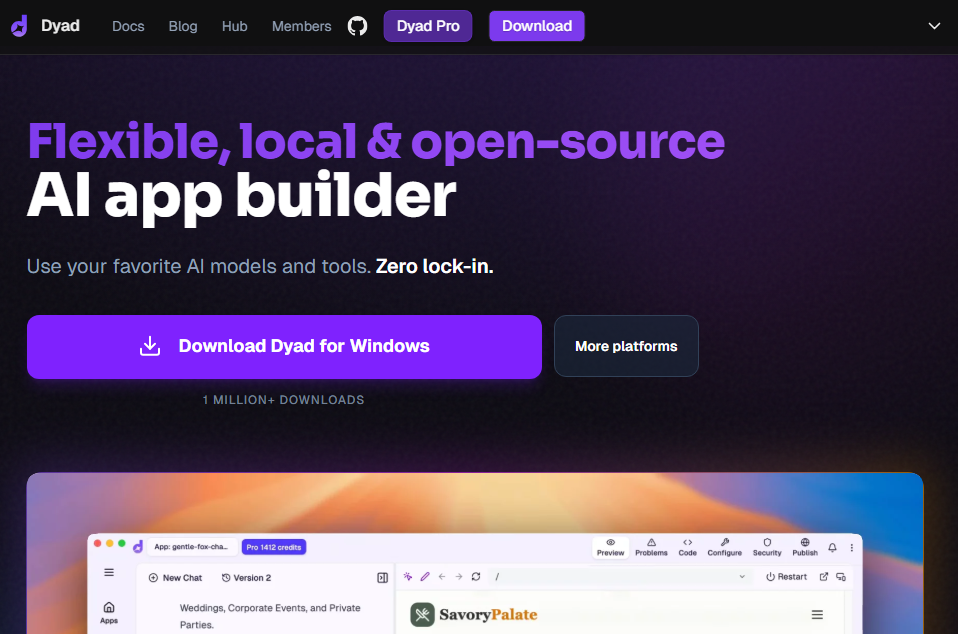Click small Dyad logo in app title bar
The height and width of the screenshot is (634, 958).
(x=138, y=547)
